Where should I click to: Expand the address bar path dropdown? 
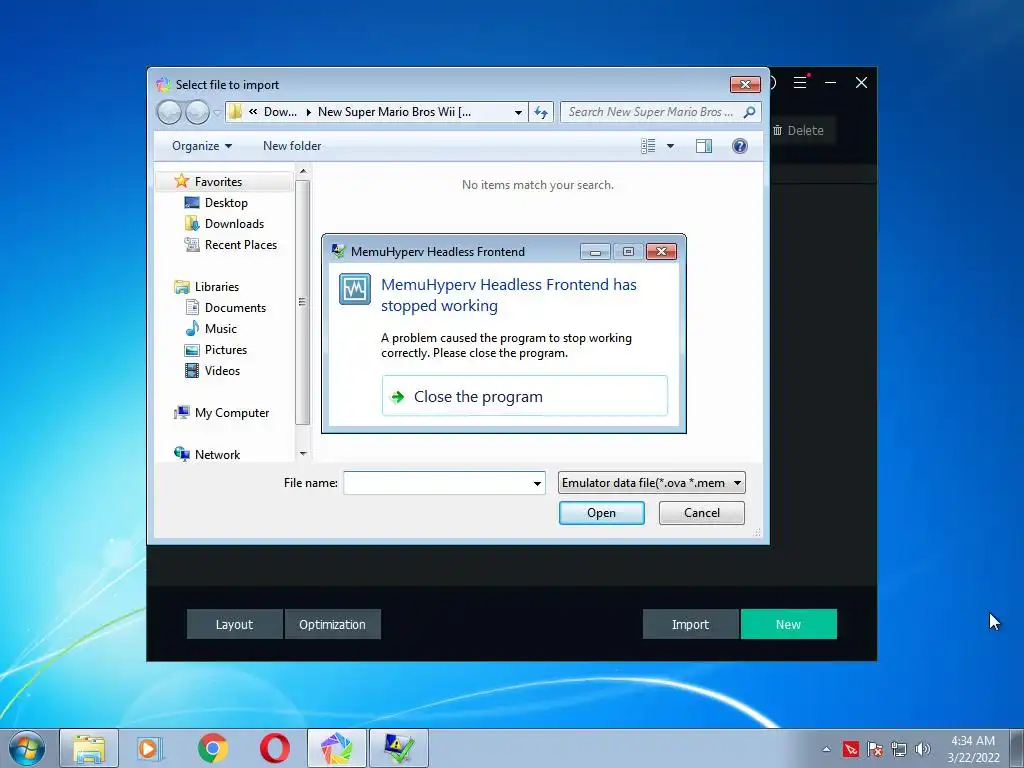click(x=518, y=112)
